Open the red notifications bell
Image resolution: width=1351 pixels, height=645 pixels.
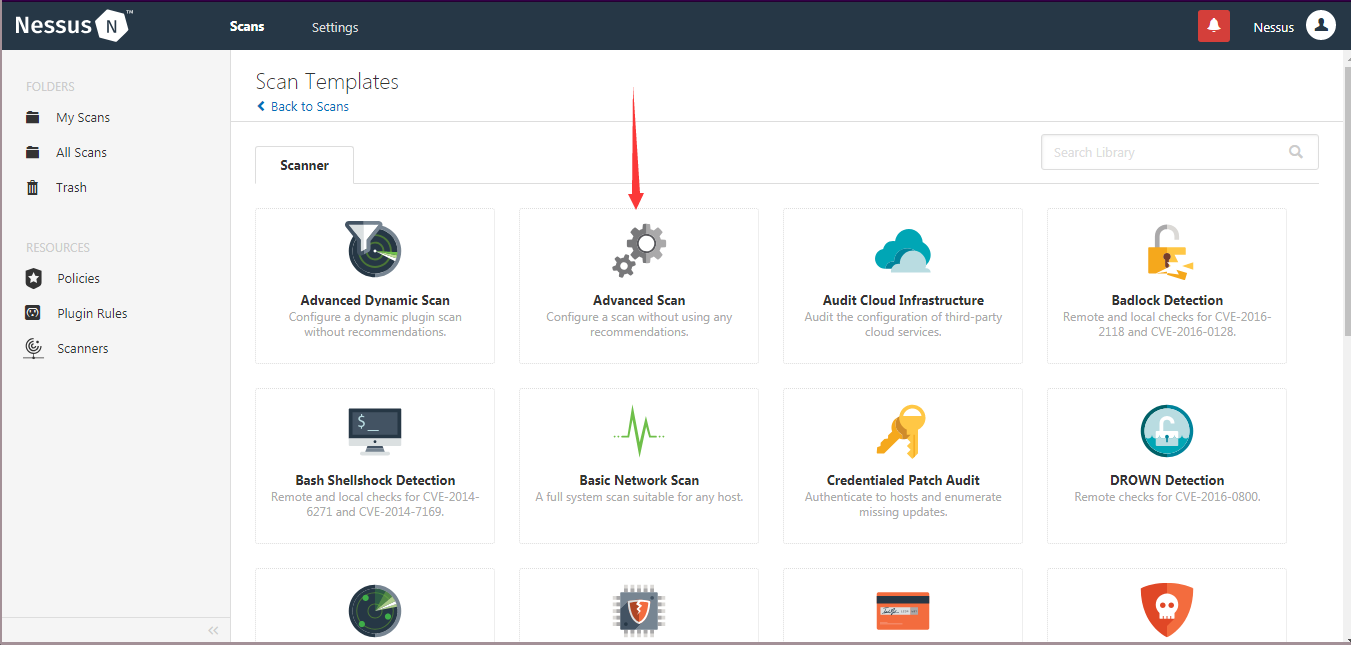(x=1214, y=26)
